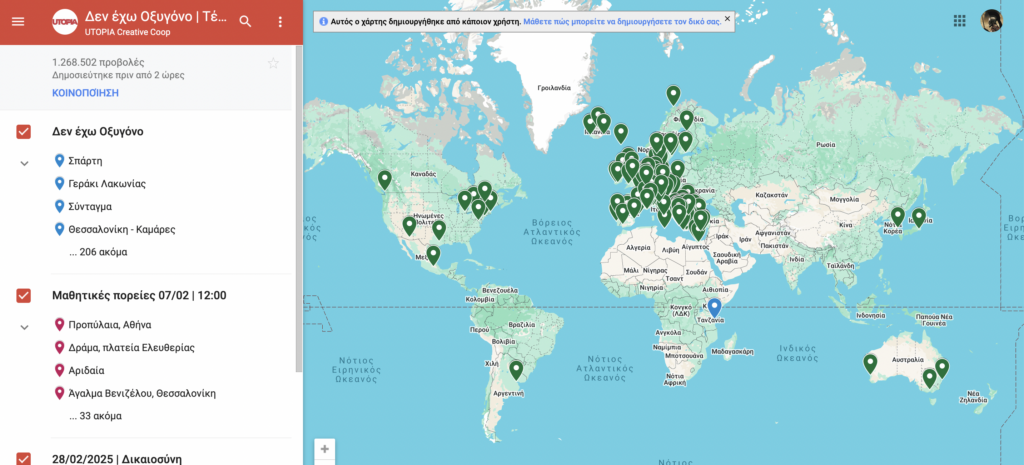
Task: Collapse the Μαθητικές πορείες layer list
Action: tap(25, 327)
